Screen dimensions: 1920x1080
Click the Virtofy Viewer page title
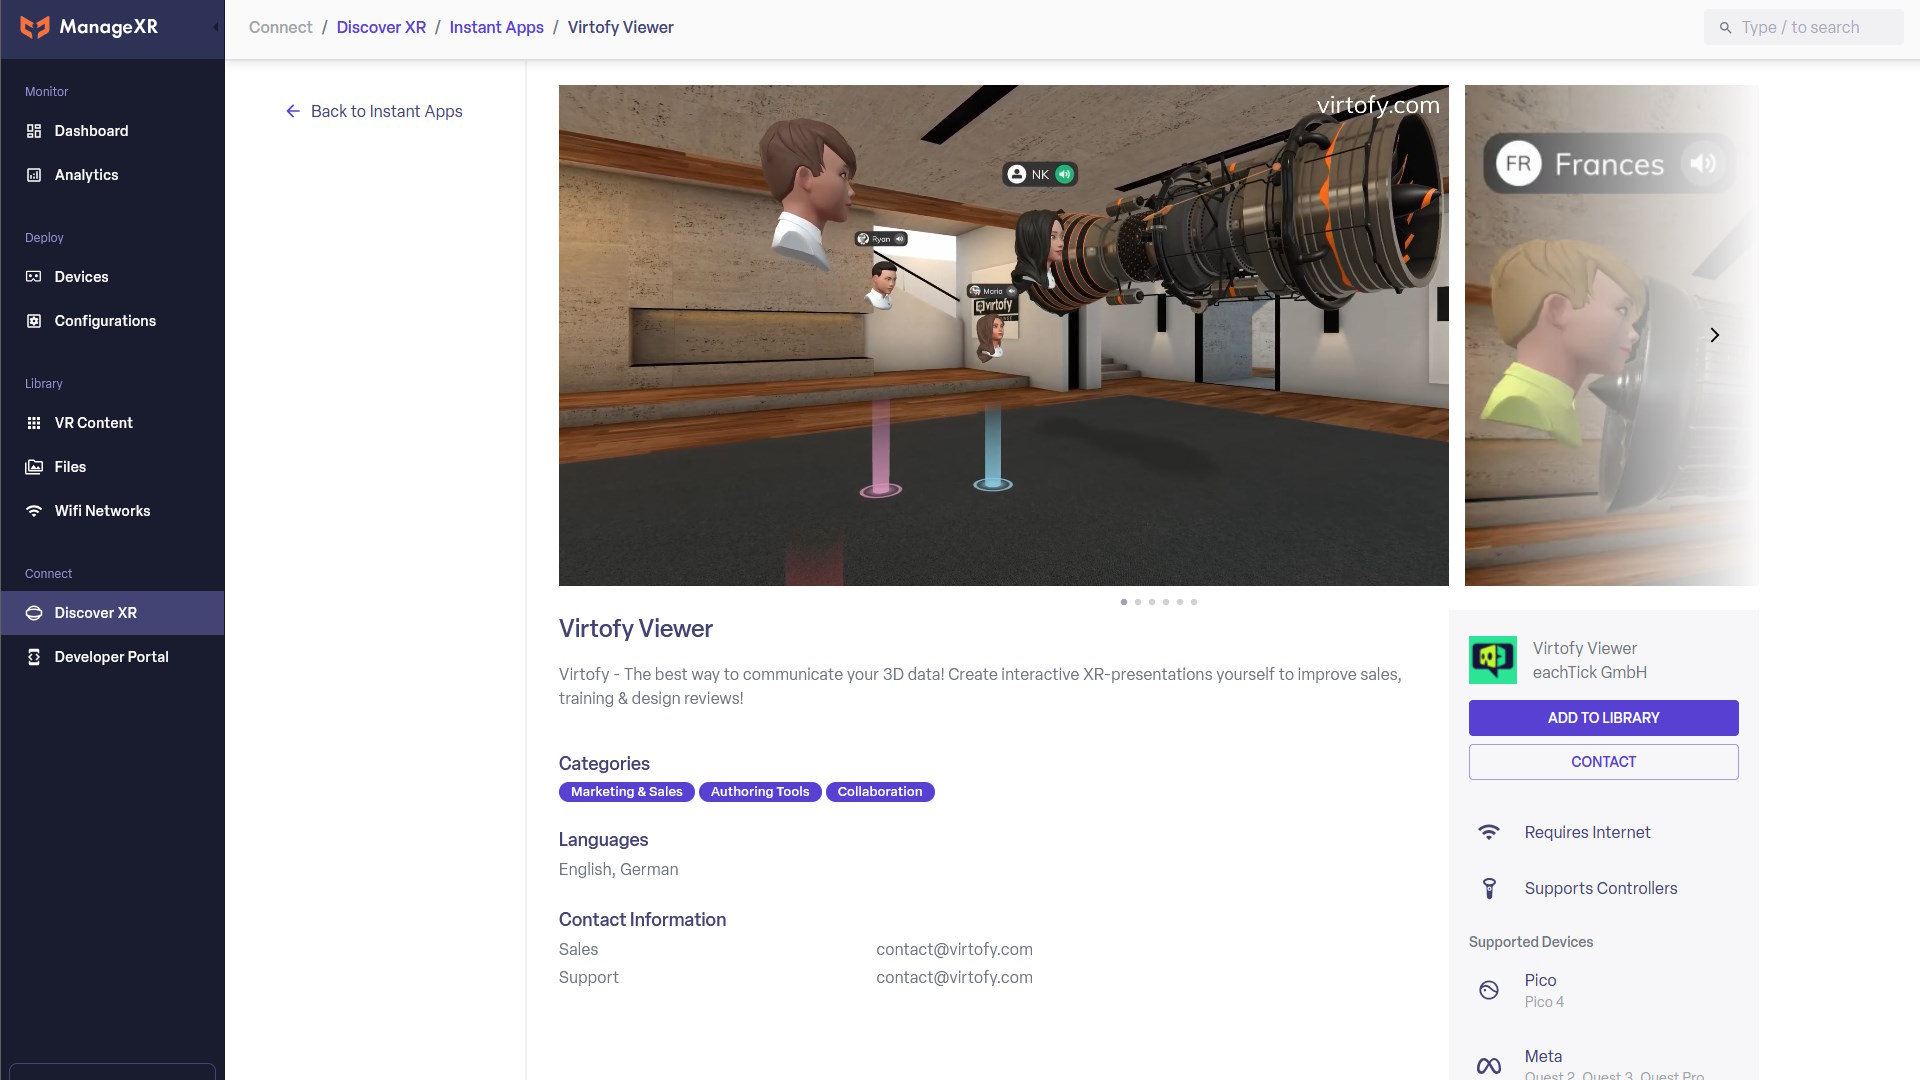(x=636, y=628)
